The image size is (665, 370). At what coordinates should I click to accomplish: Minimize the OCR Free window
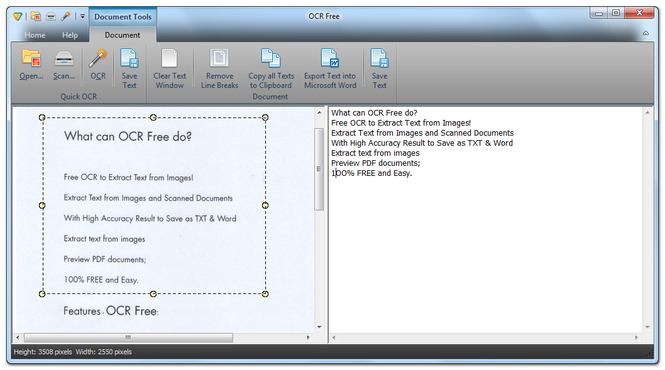(599, 13)
